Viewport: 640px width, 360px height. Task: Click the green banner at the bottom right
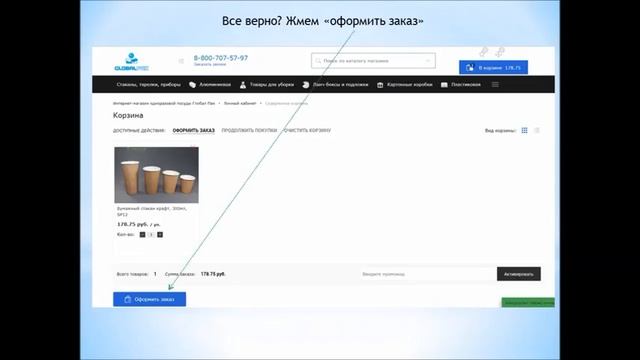click(x=528, y=302)
